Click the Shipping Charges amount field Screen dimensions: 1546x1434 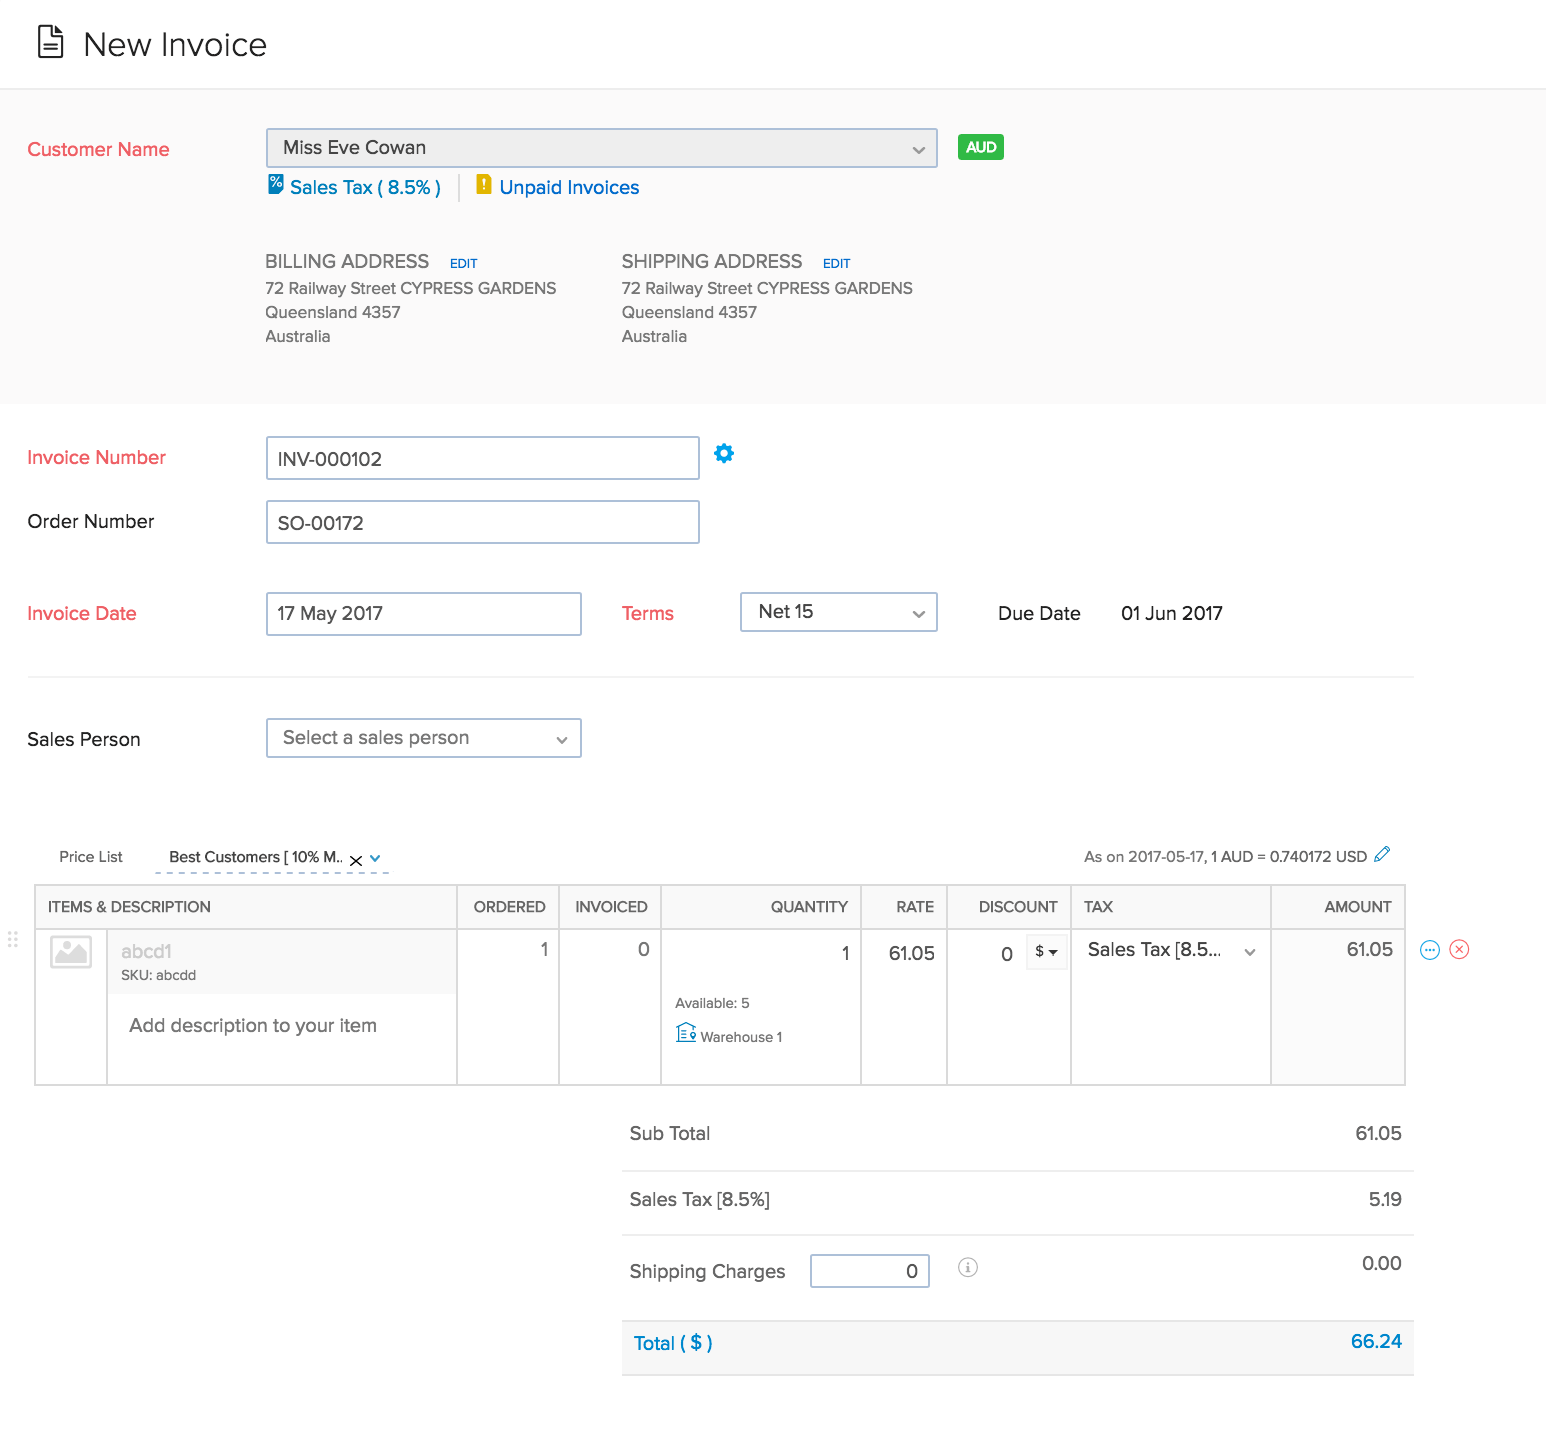869,1270
